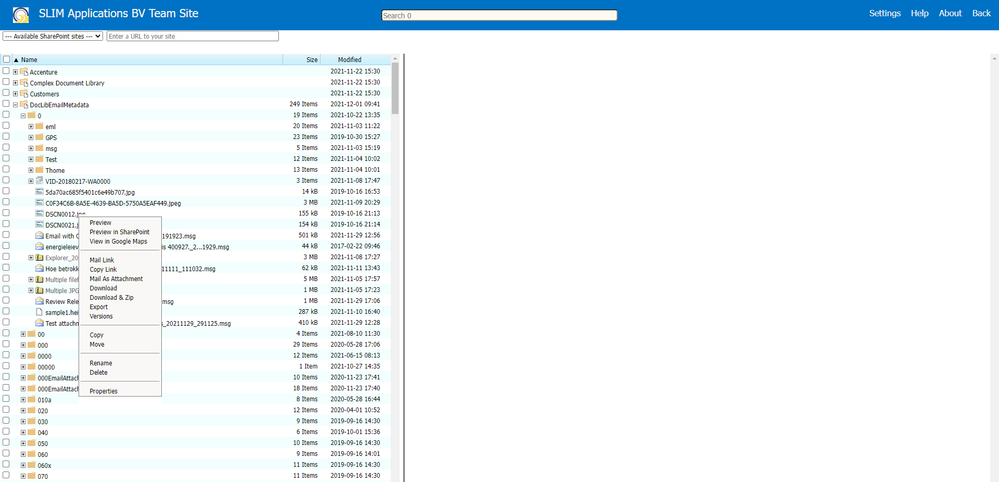Select Download & Zip menu entry
Screen dimensions: 999x482
pos(111,297)
